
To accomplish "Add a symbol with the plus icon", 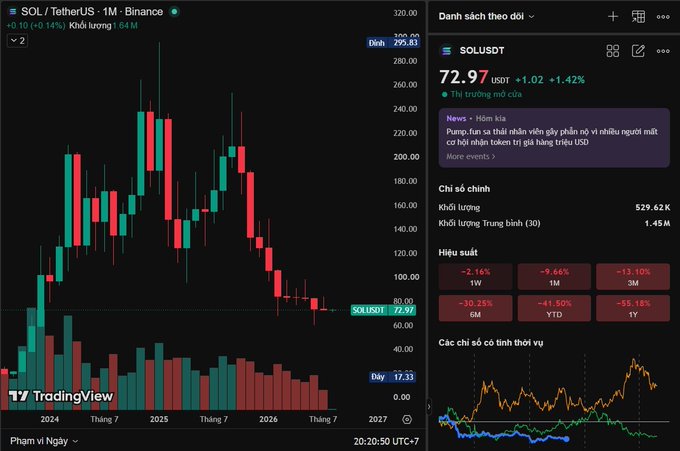I will (613, 17).
